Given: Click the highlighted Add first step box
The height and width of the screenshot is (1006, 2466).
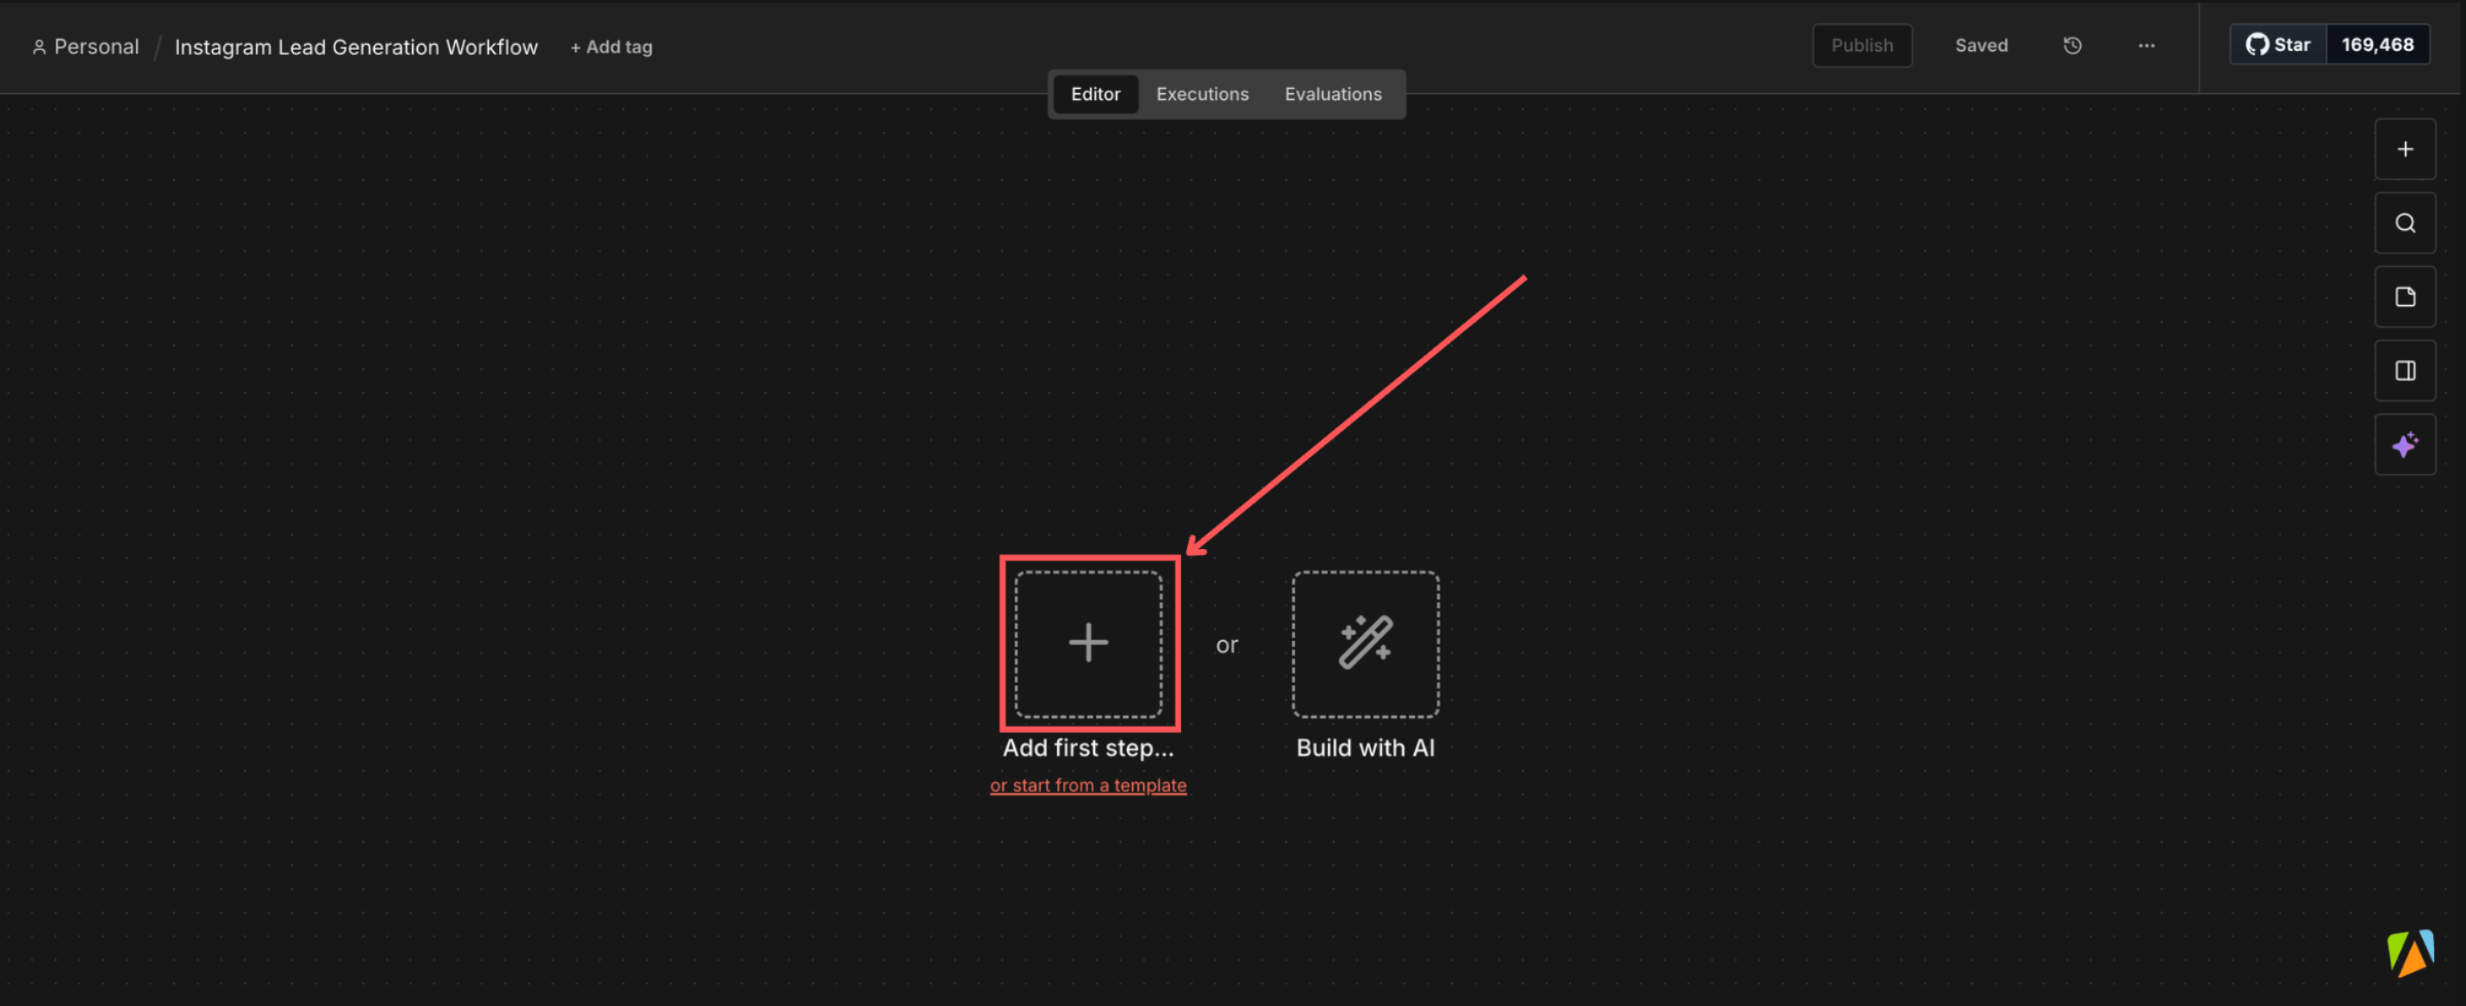Looking at the screenshot, I should [1087, 643].
